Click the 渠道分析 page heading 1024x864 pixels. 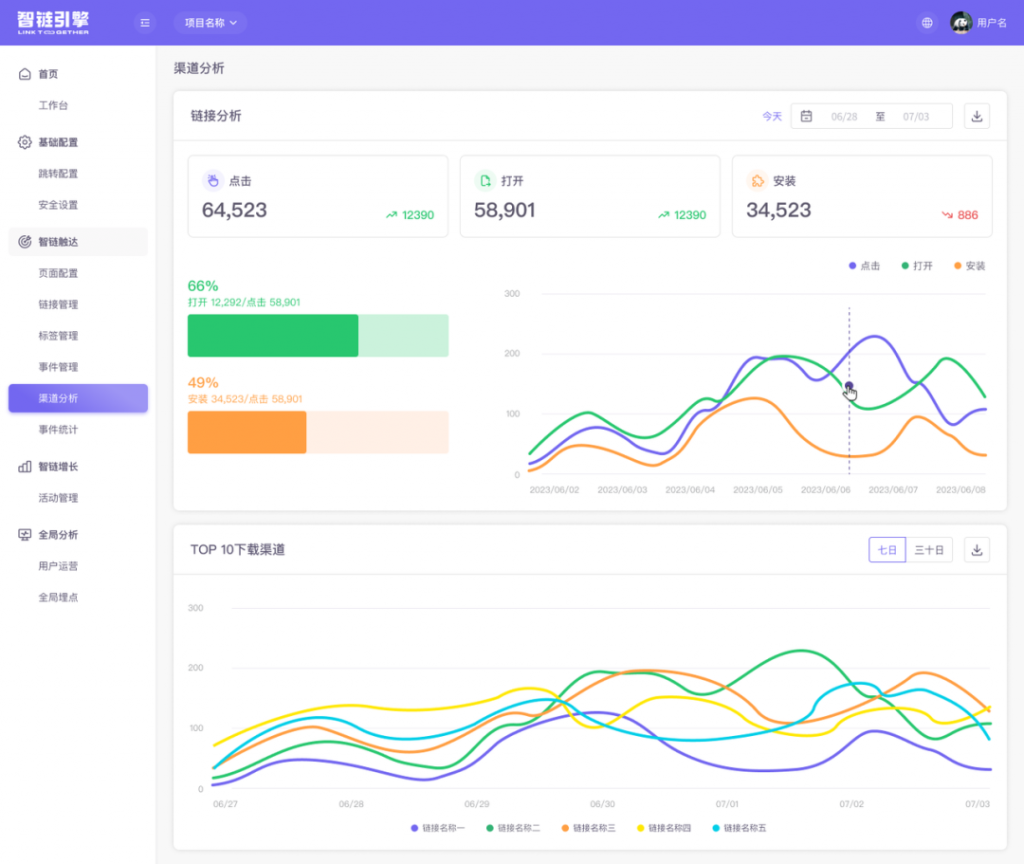199,68
